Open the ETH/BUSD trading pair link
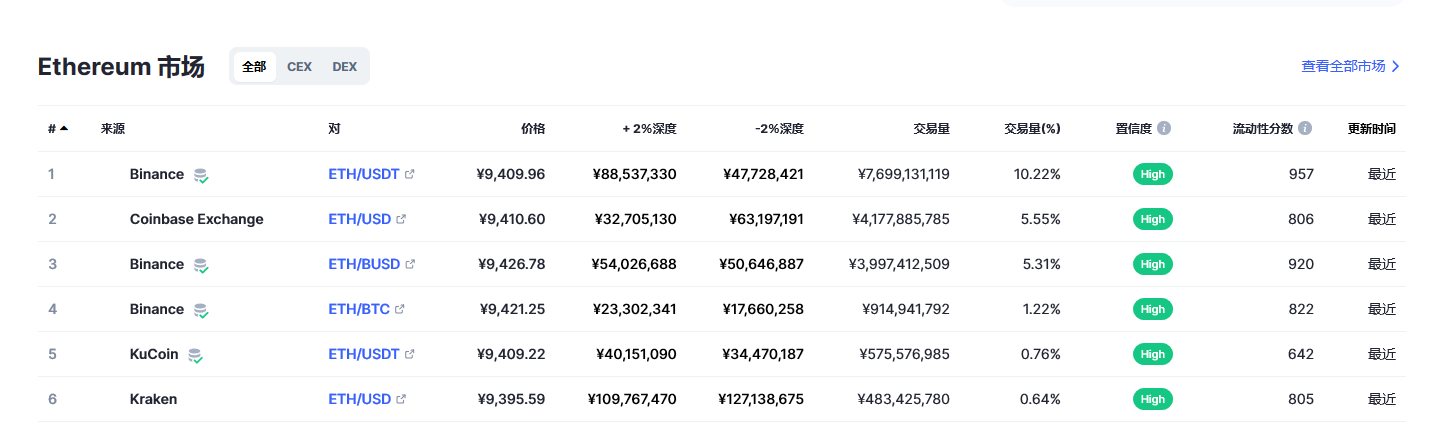 coord(364,264)
